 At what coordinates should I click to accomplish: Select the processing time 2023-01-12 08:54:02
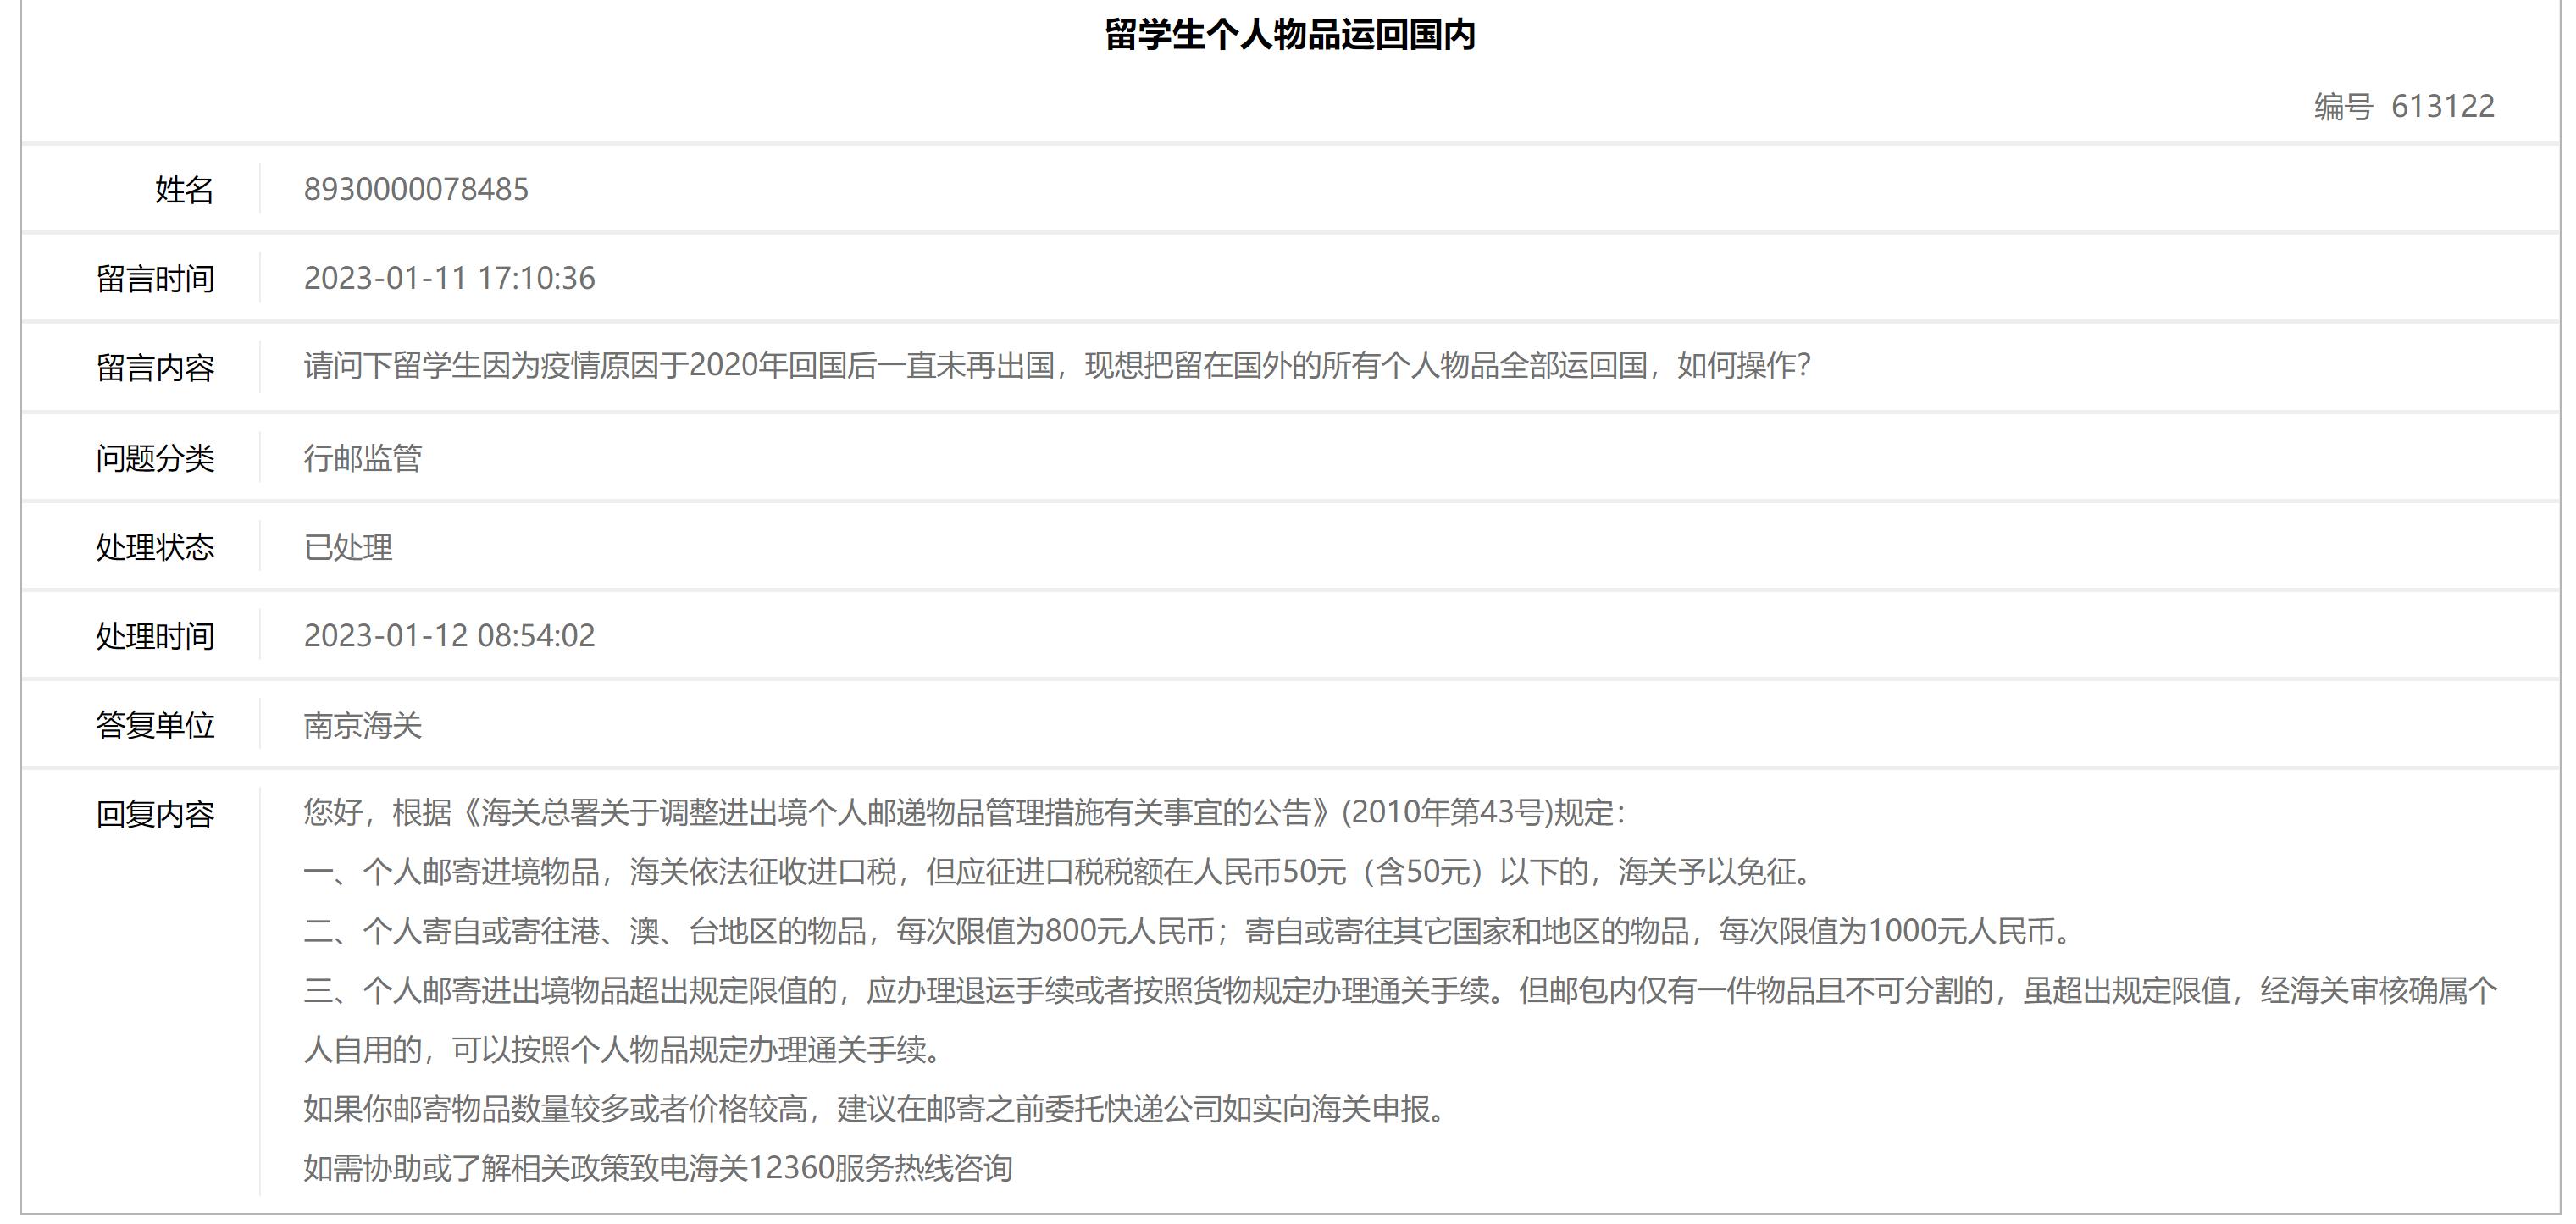coord(451,637)
